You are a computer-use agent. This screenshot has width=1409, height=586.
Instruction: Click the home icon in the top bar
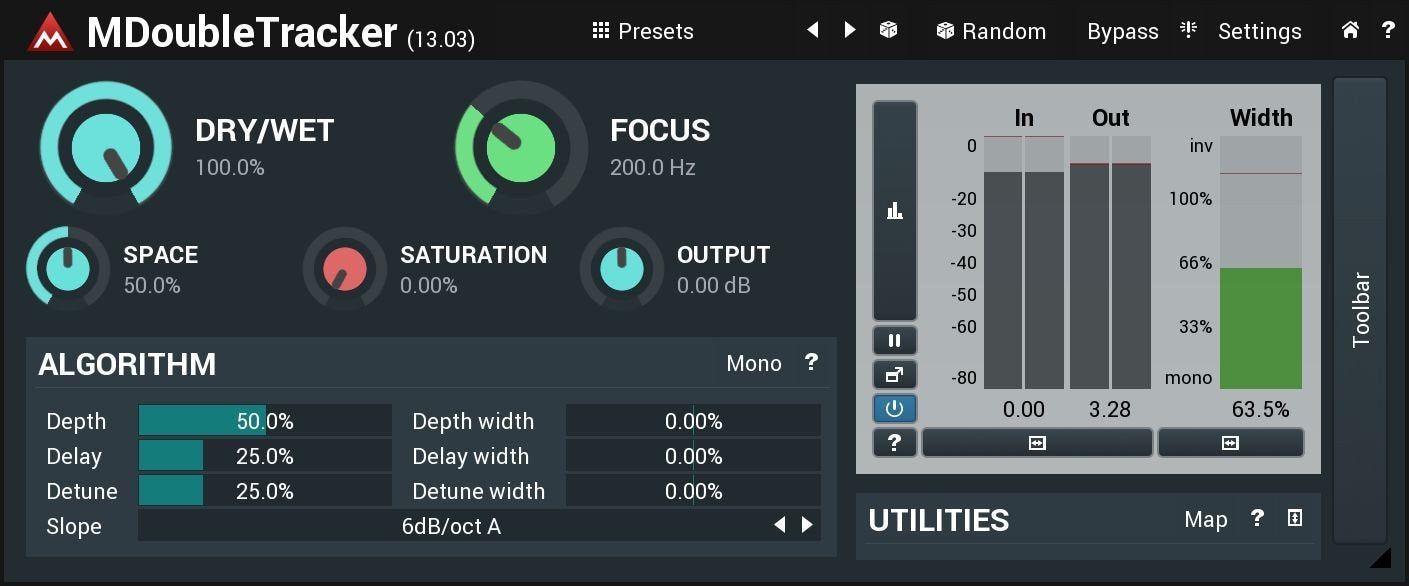(1349, 30)
